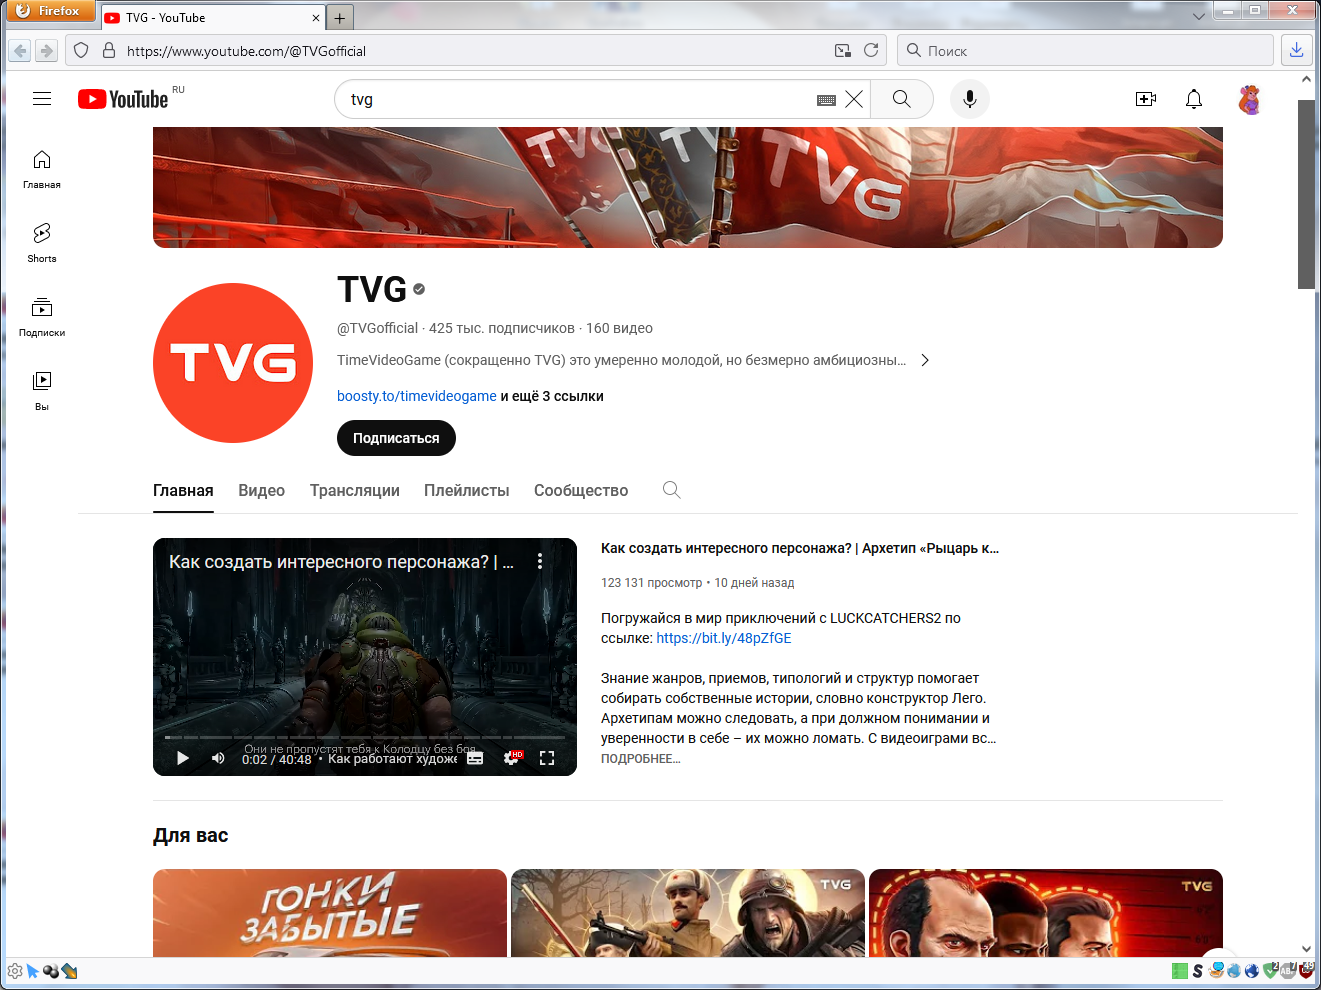This screenshot has width=1321, height=990.
Task: Mute the featured video volume
Action: tap(218, 758)
